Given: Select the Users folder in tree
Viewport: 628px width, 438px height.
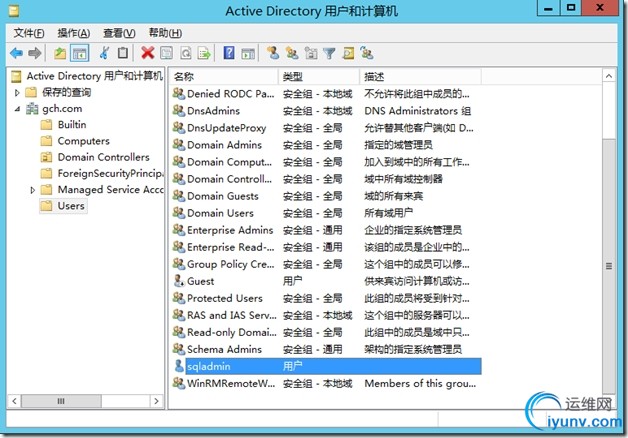Looking at the screenshot, I should (x=71, y=206).
